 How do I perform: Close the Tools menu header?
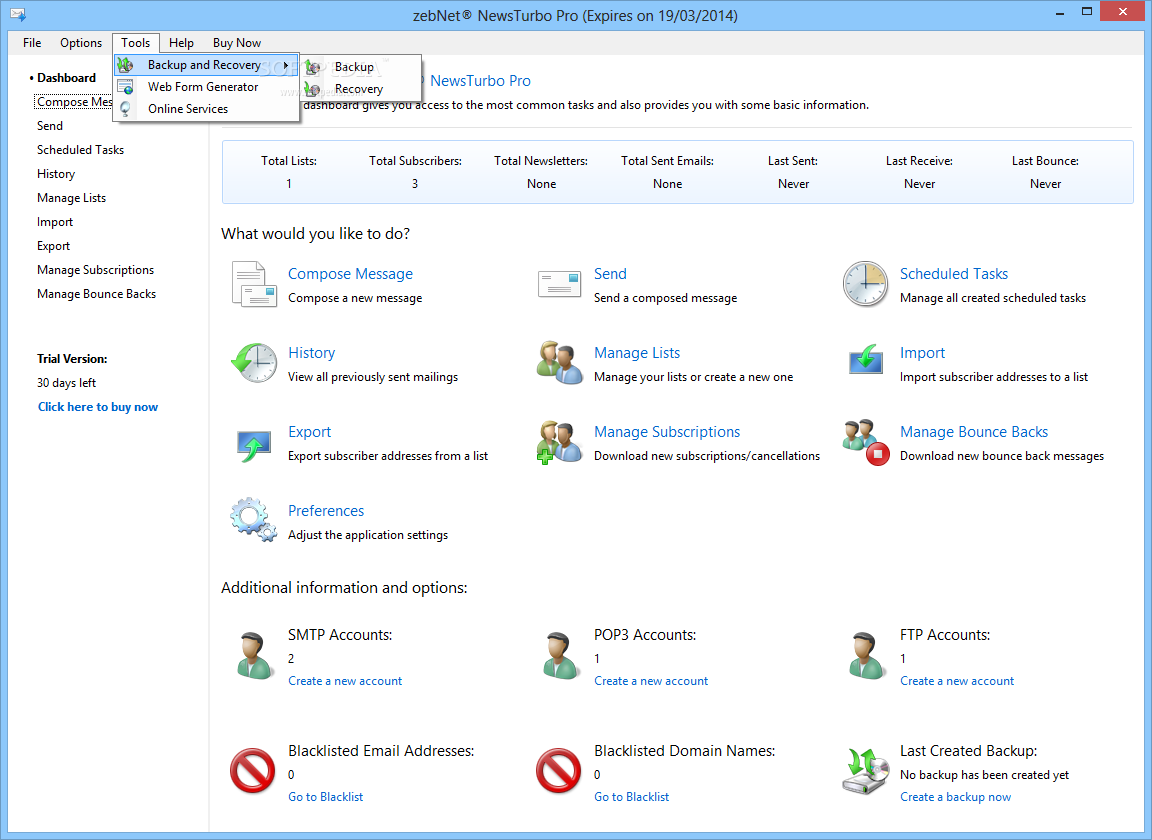tap(135, 43)
